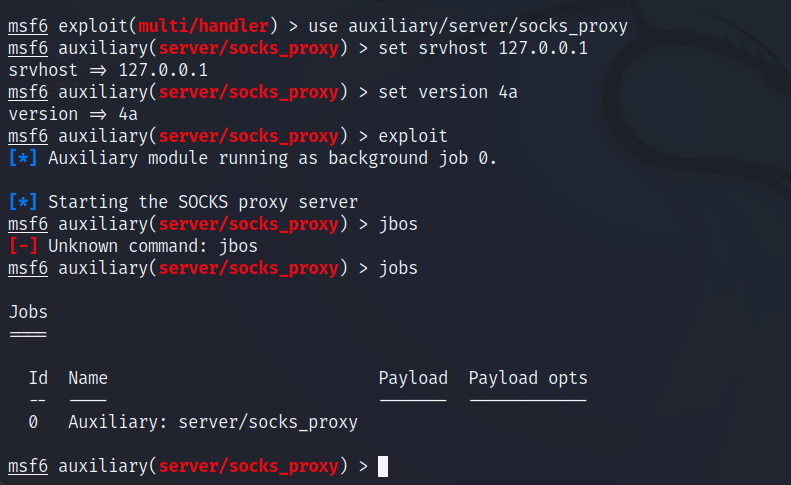Click the red [-] error marker

(x=23, y=246)
